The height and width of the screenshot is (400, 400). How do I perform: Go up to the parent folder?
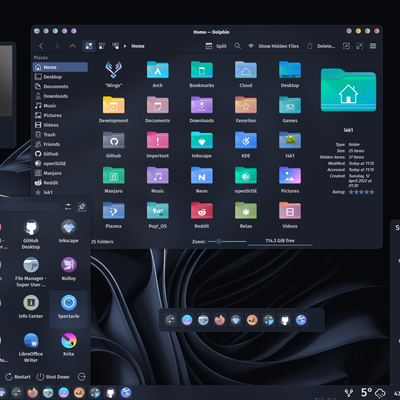[x=72, y=46]
